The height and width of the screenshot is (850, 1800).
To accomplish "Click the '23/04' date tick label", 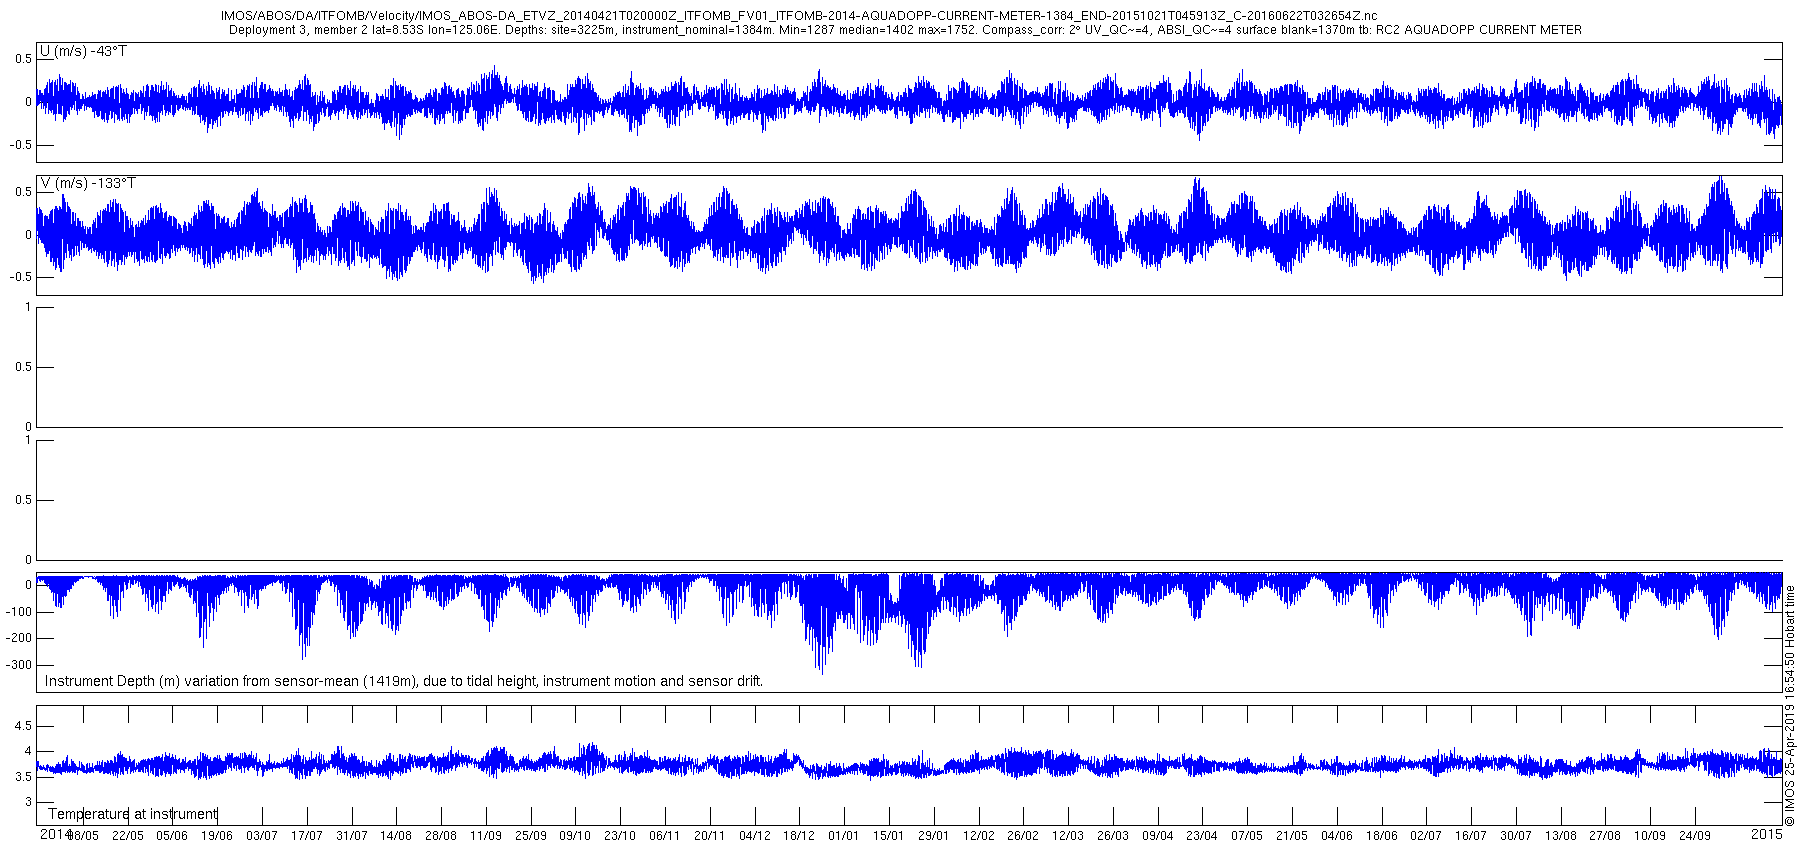I will pos(1202,836).
